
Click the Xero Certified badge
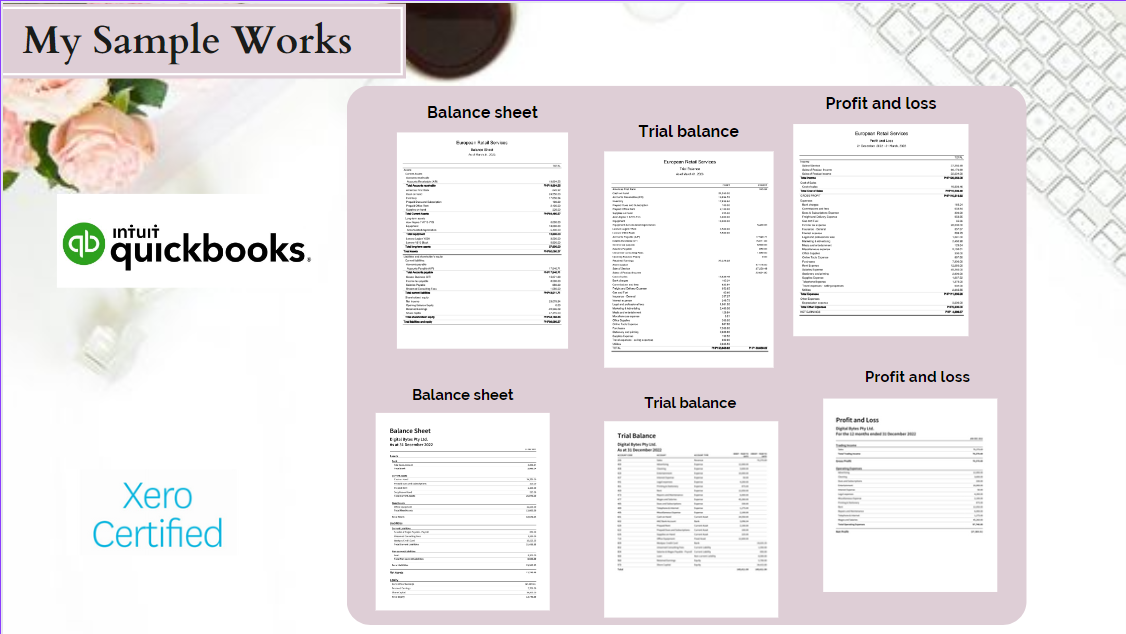pos(157,515)
